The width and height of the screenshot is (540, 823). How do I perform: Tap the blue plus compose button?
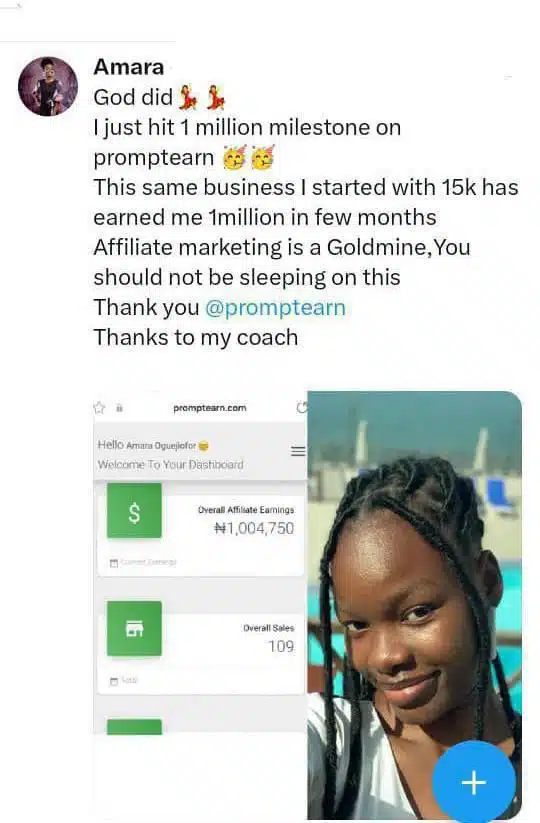[474, 782]
